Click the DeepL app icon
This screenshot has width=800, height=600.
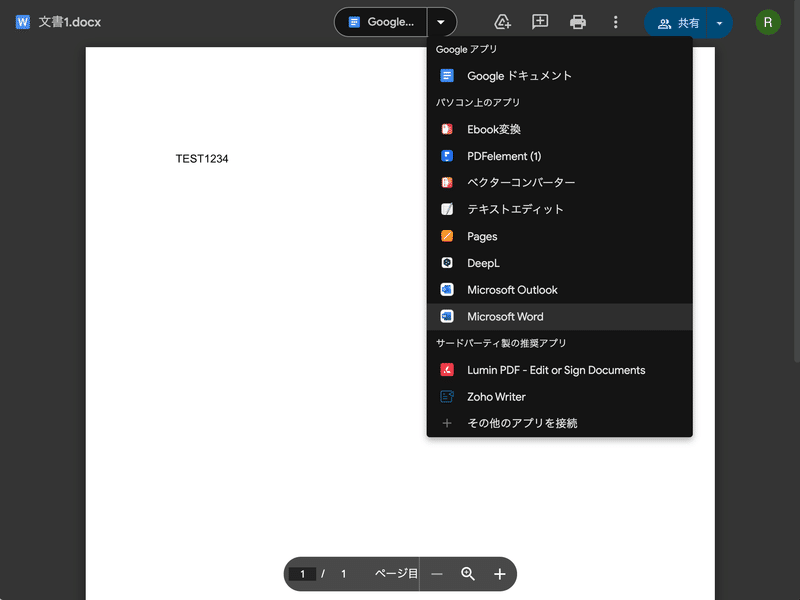447,263
